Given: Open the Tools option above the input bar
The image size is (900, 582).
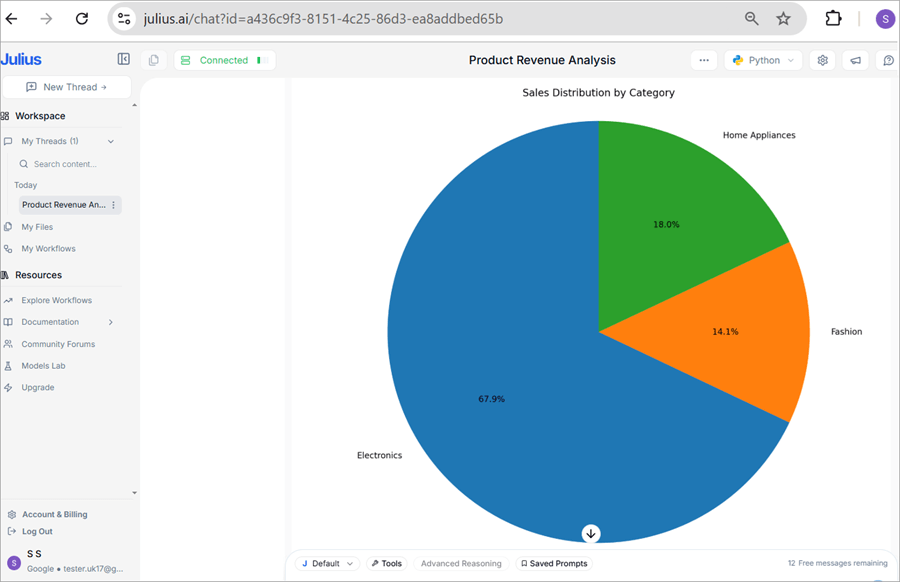Looking at the screenshot, I should coord(387,563).
